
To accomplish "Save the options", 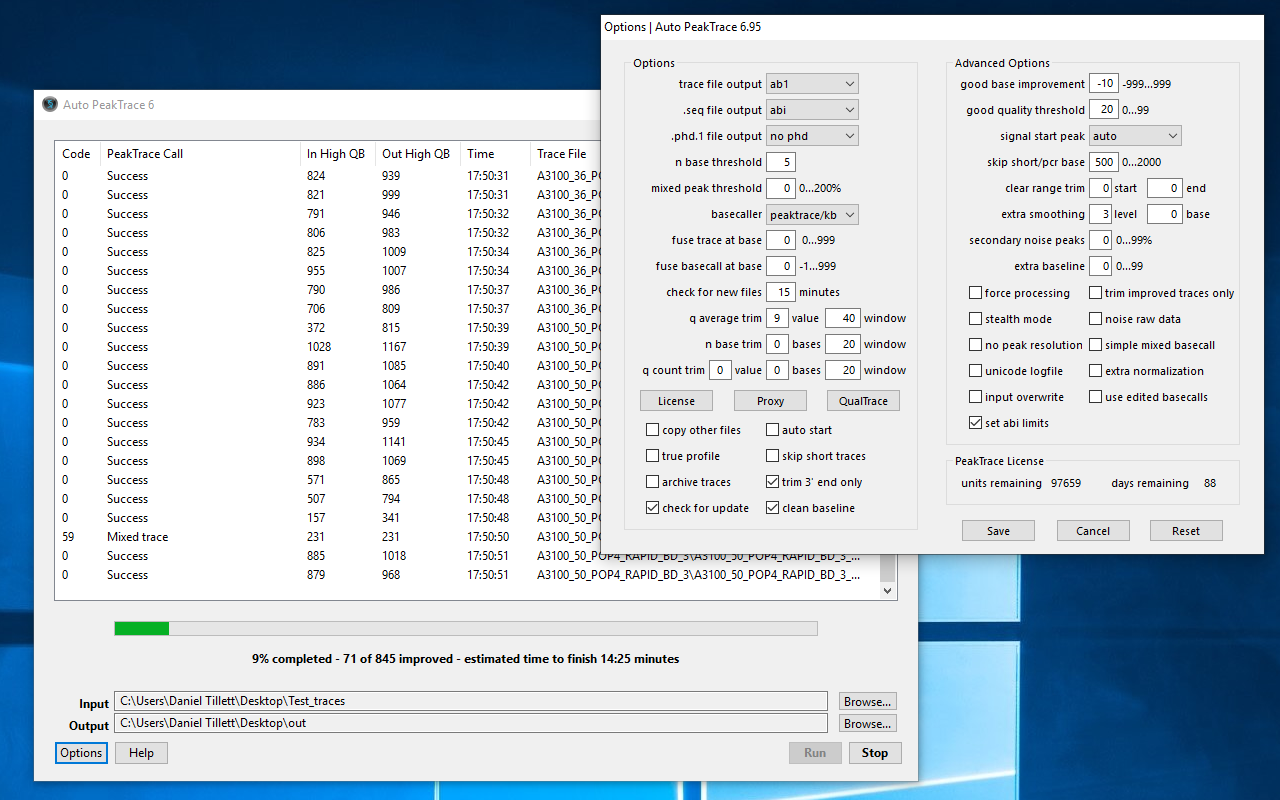I will click(998, 531).
